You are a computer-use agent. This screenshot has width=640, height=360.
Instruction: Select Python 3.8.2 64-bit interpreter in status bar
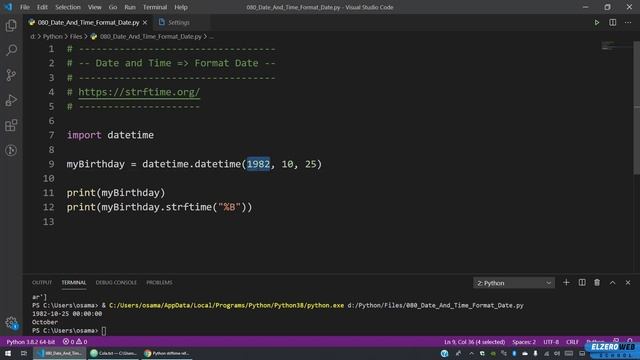[31, 342]
